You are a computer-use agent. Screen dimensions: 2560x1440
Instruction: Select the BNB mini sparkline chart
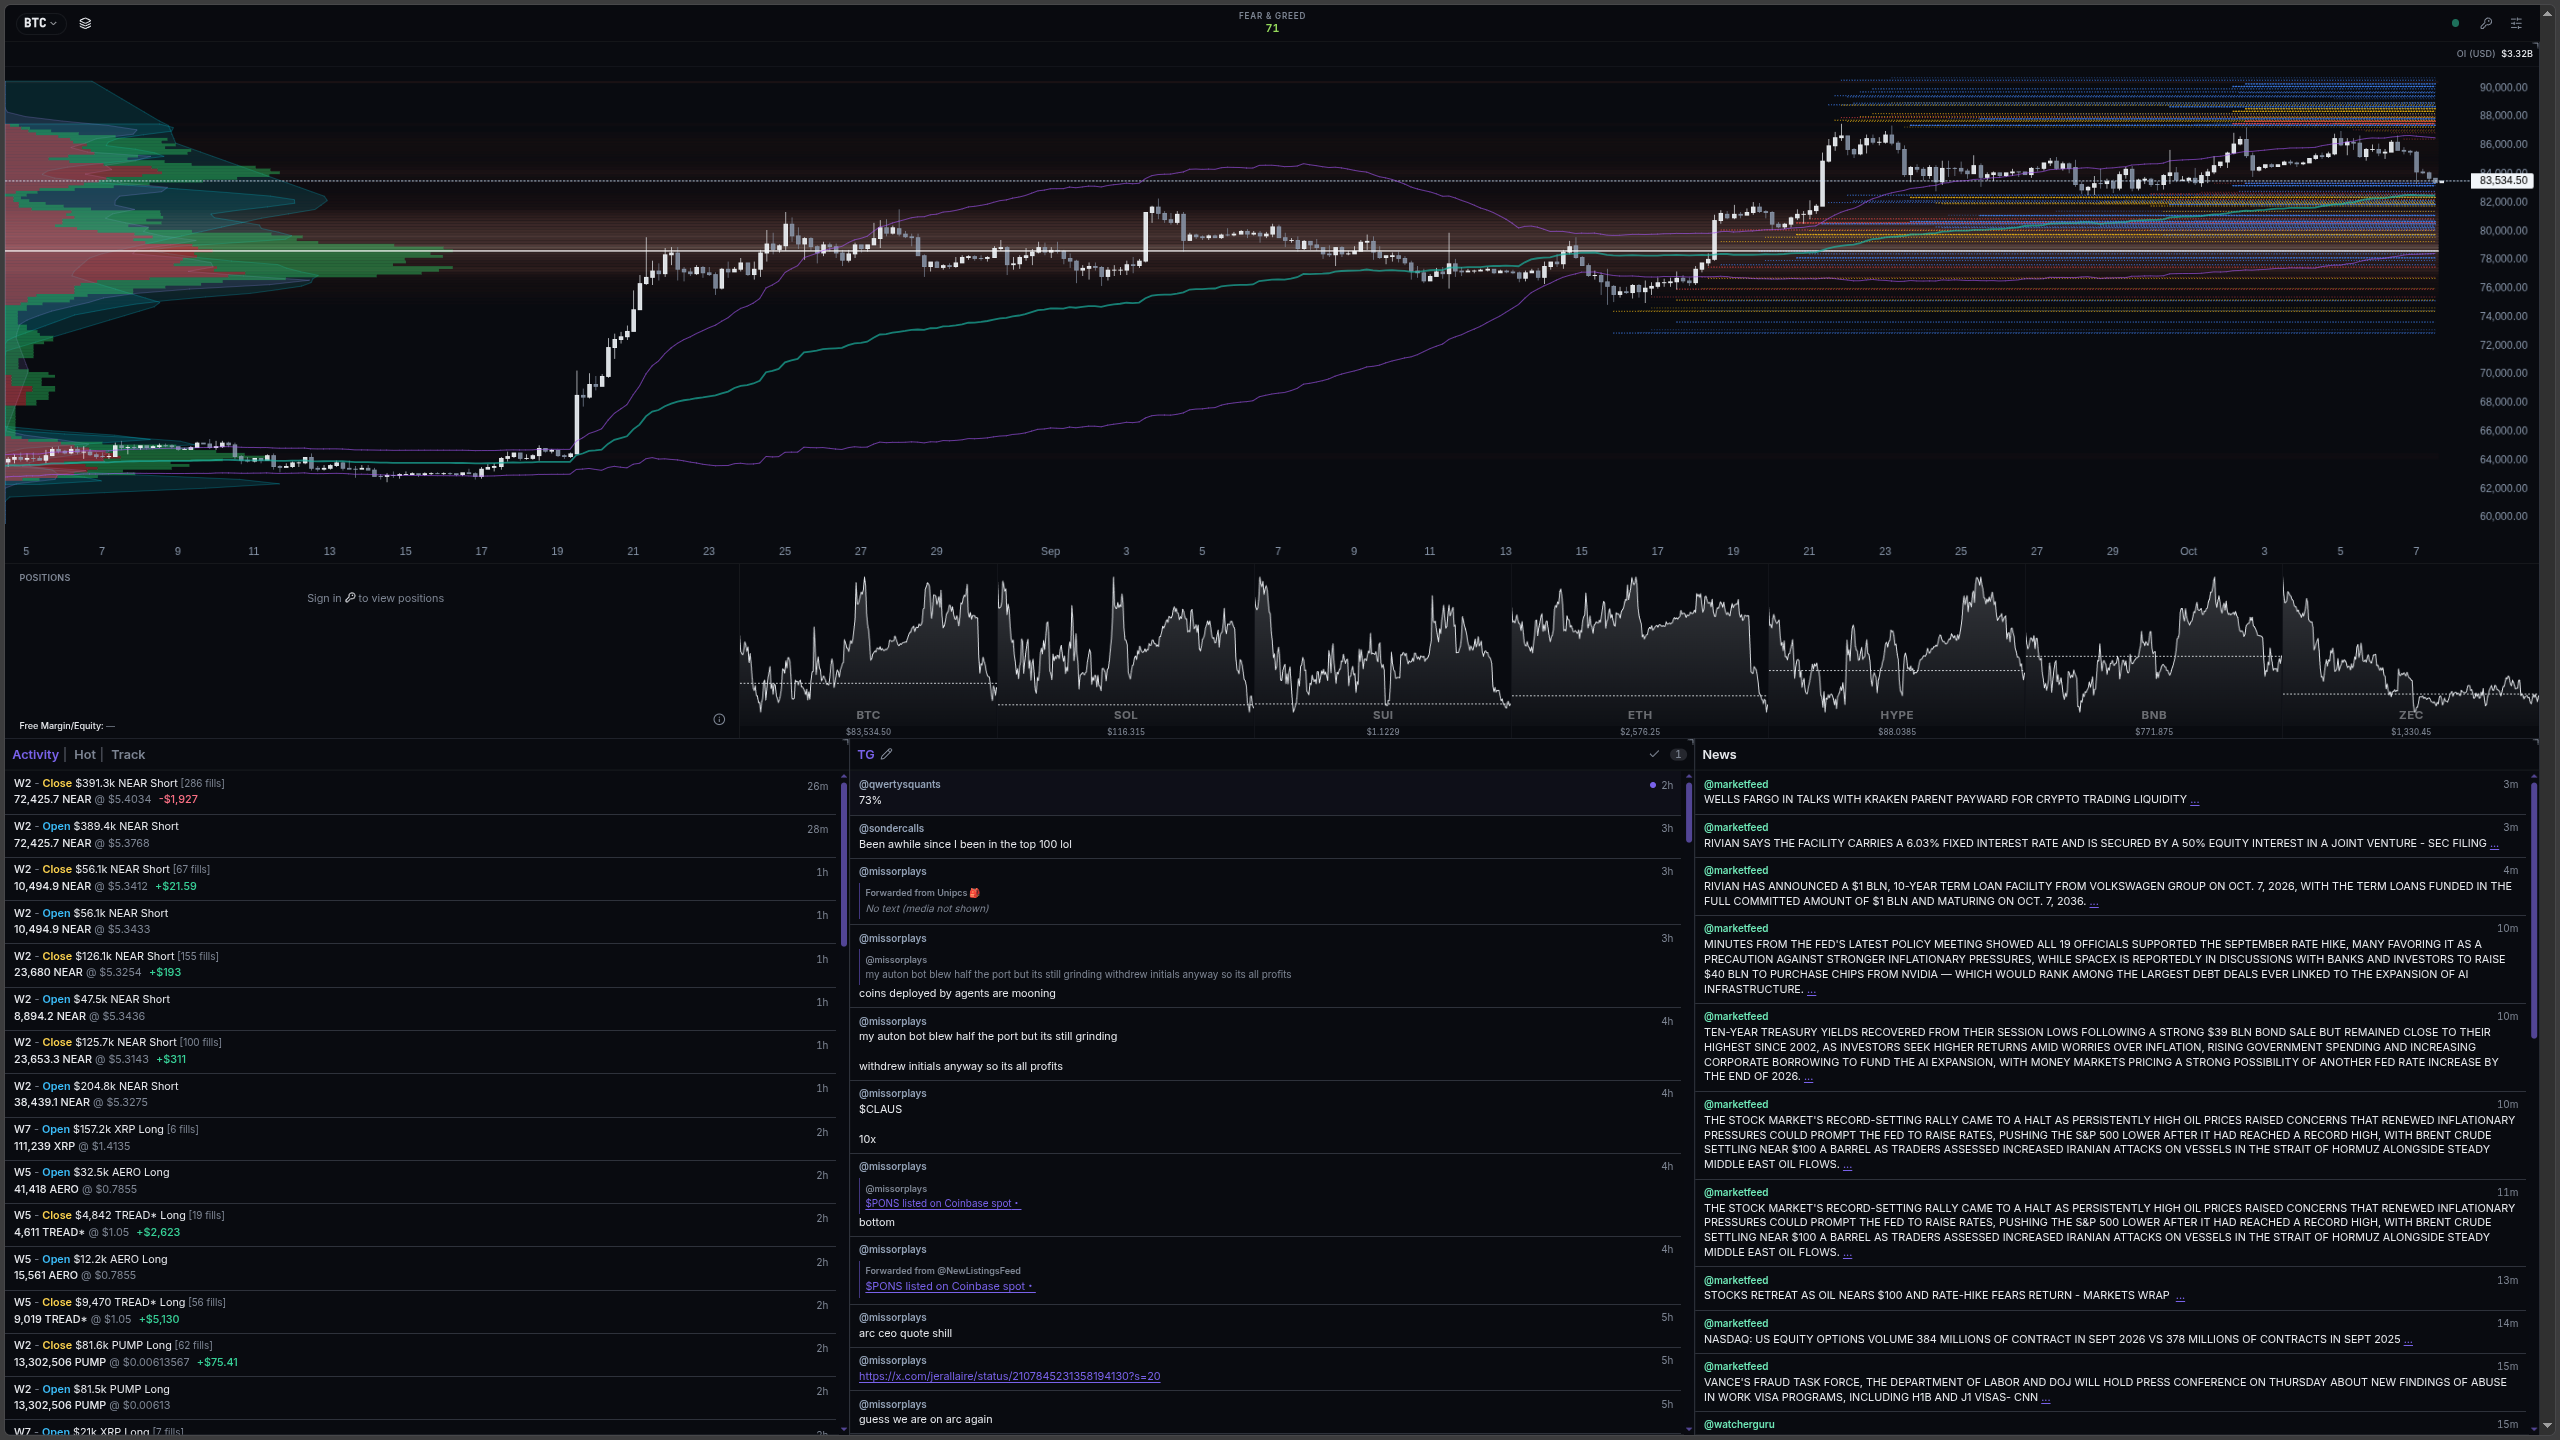coord(2153,652)
